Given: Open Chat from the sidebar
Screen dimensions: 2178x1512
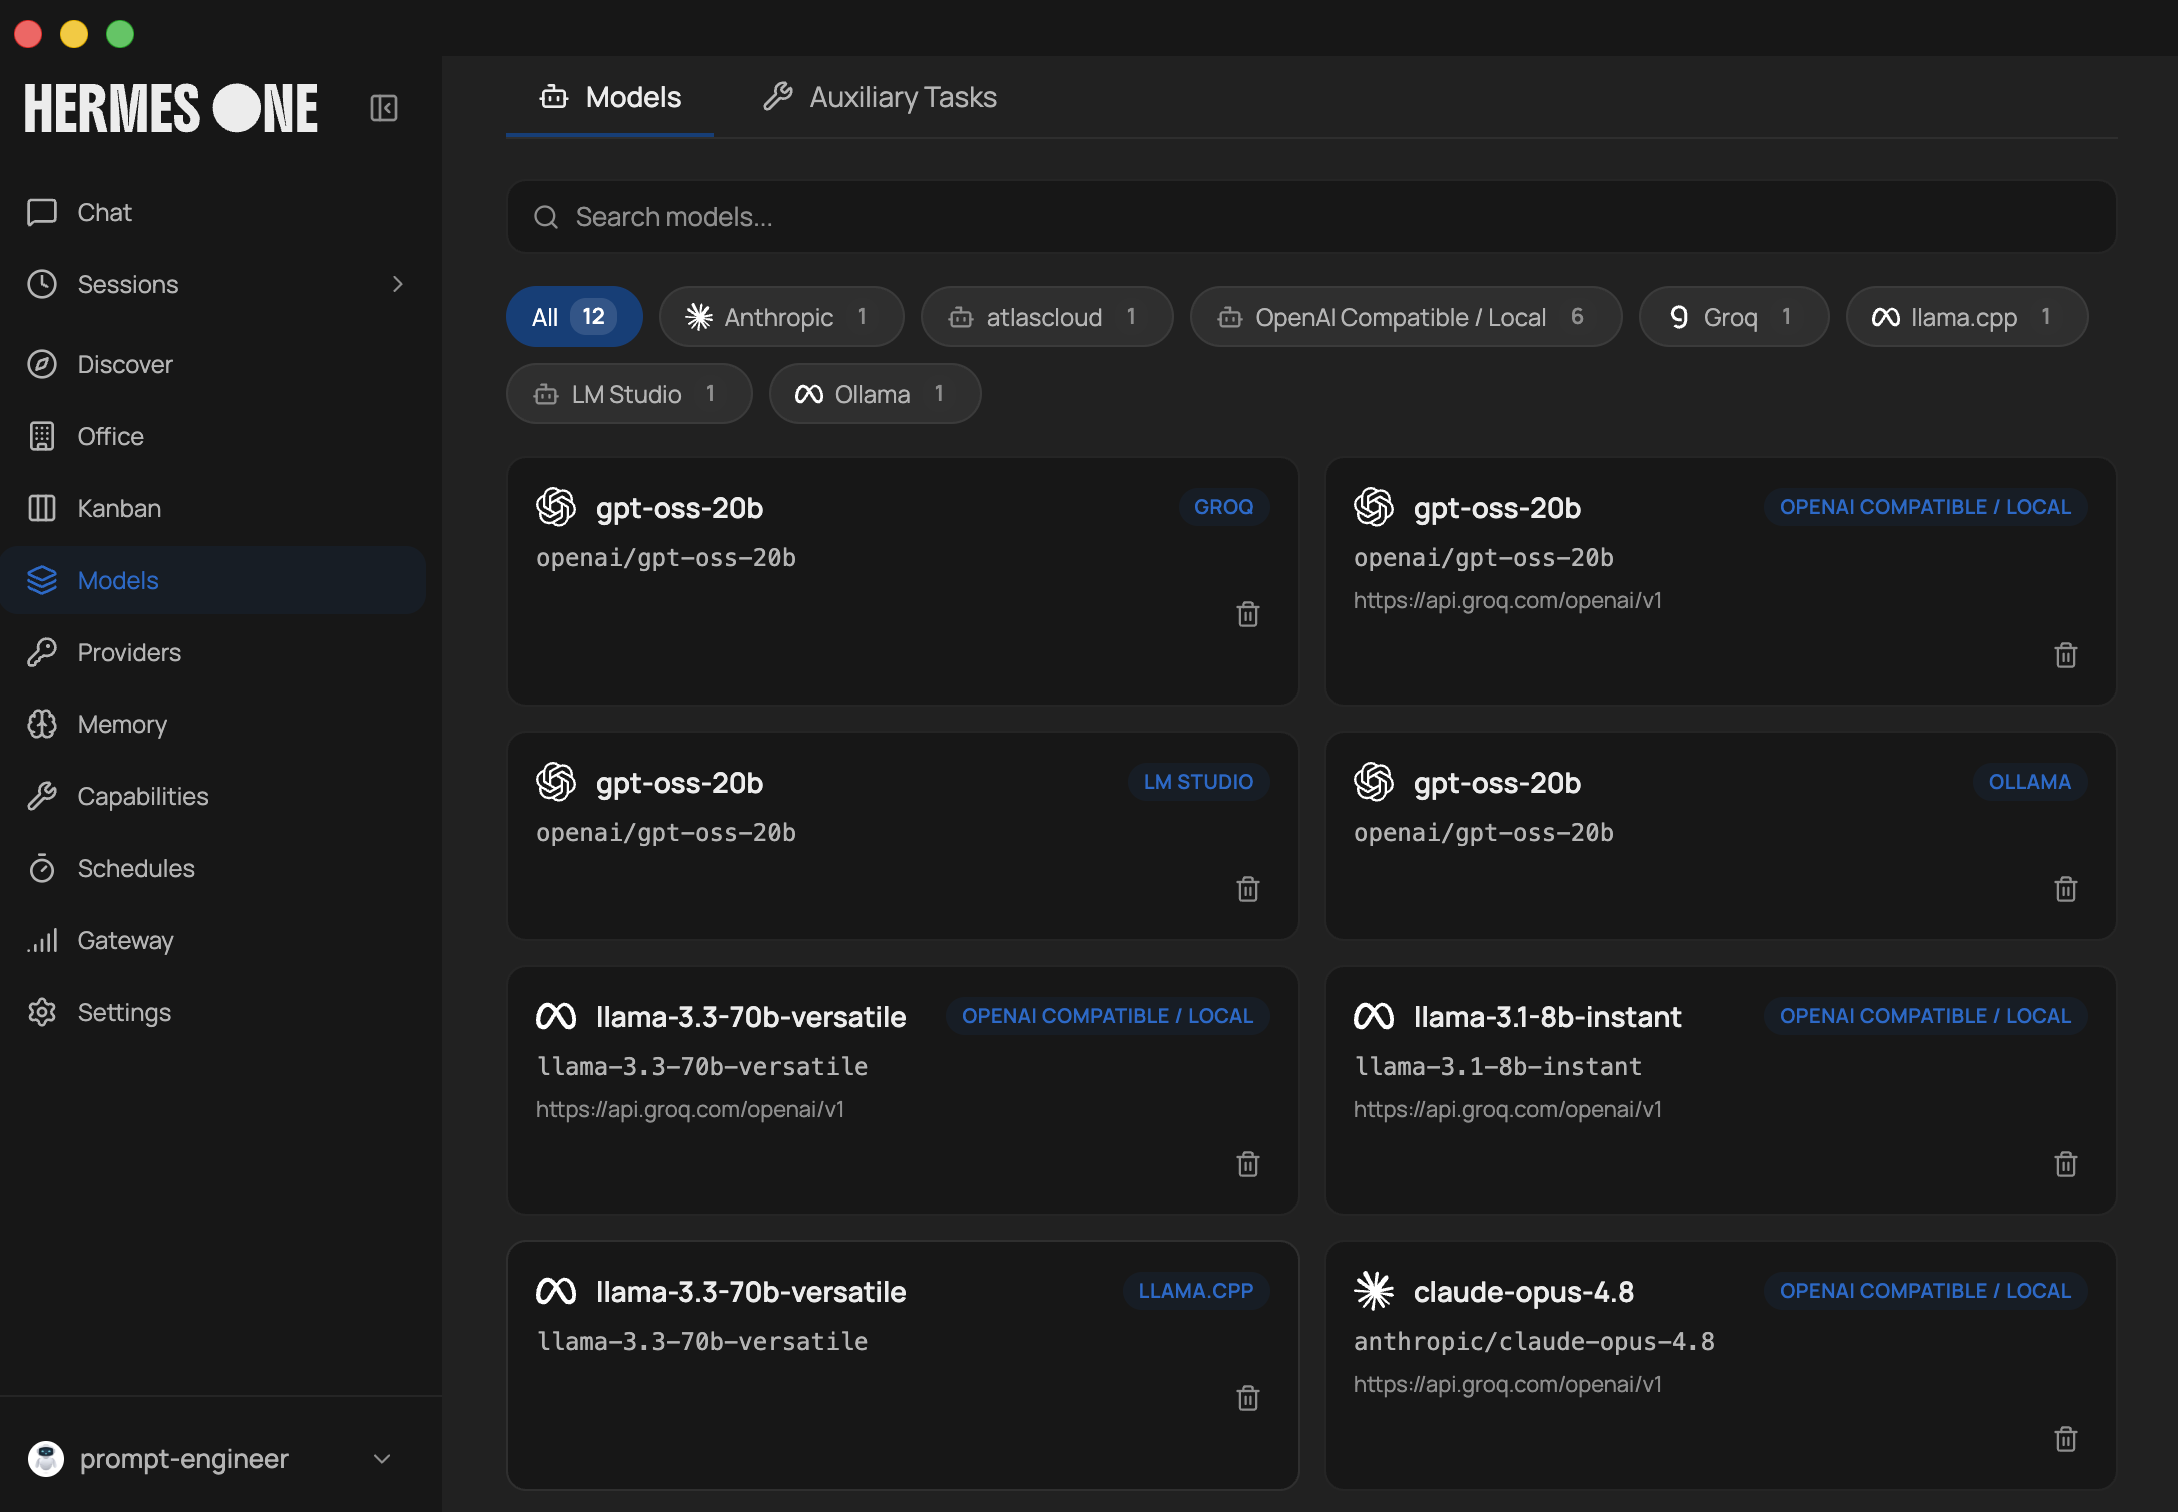Looking at the screenshot, I should coord(213,212).
